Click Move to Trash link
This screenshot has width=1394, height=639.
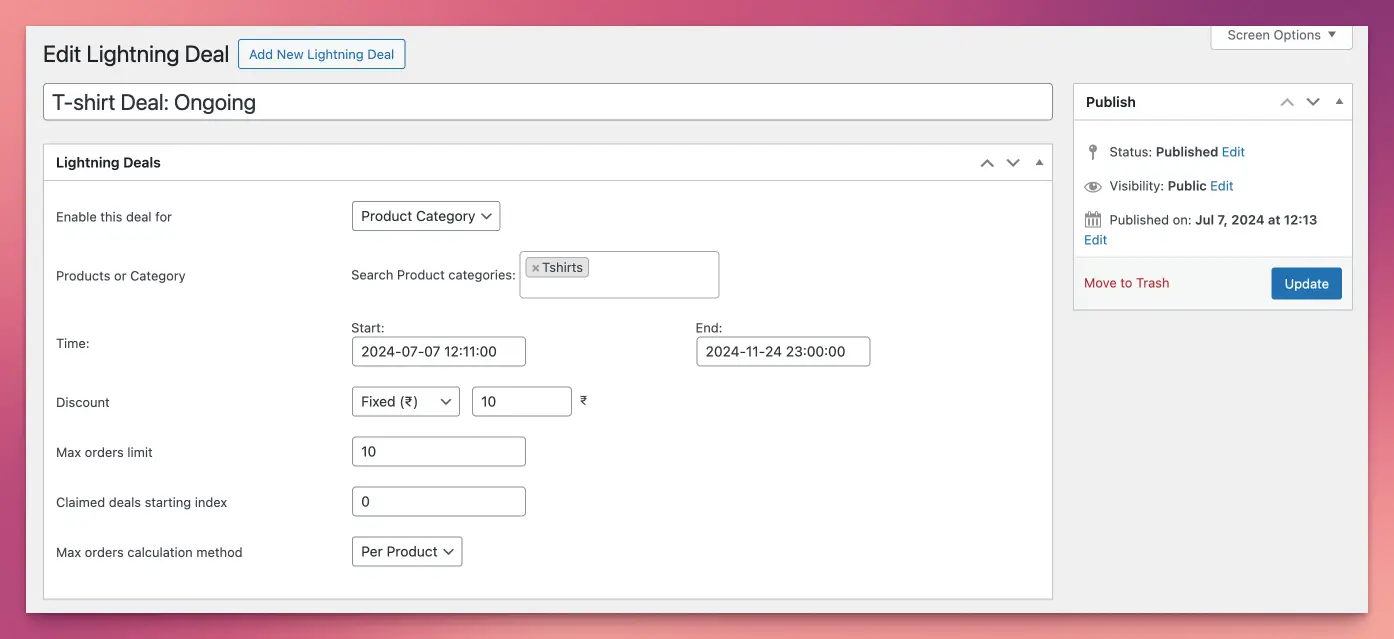[x=1126, y=283]
